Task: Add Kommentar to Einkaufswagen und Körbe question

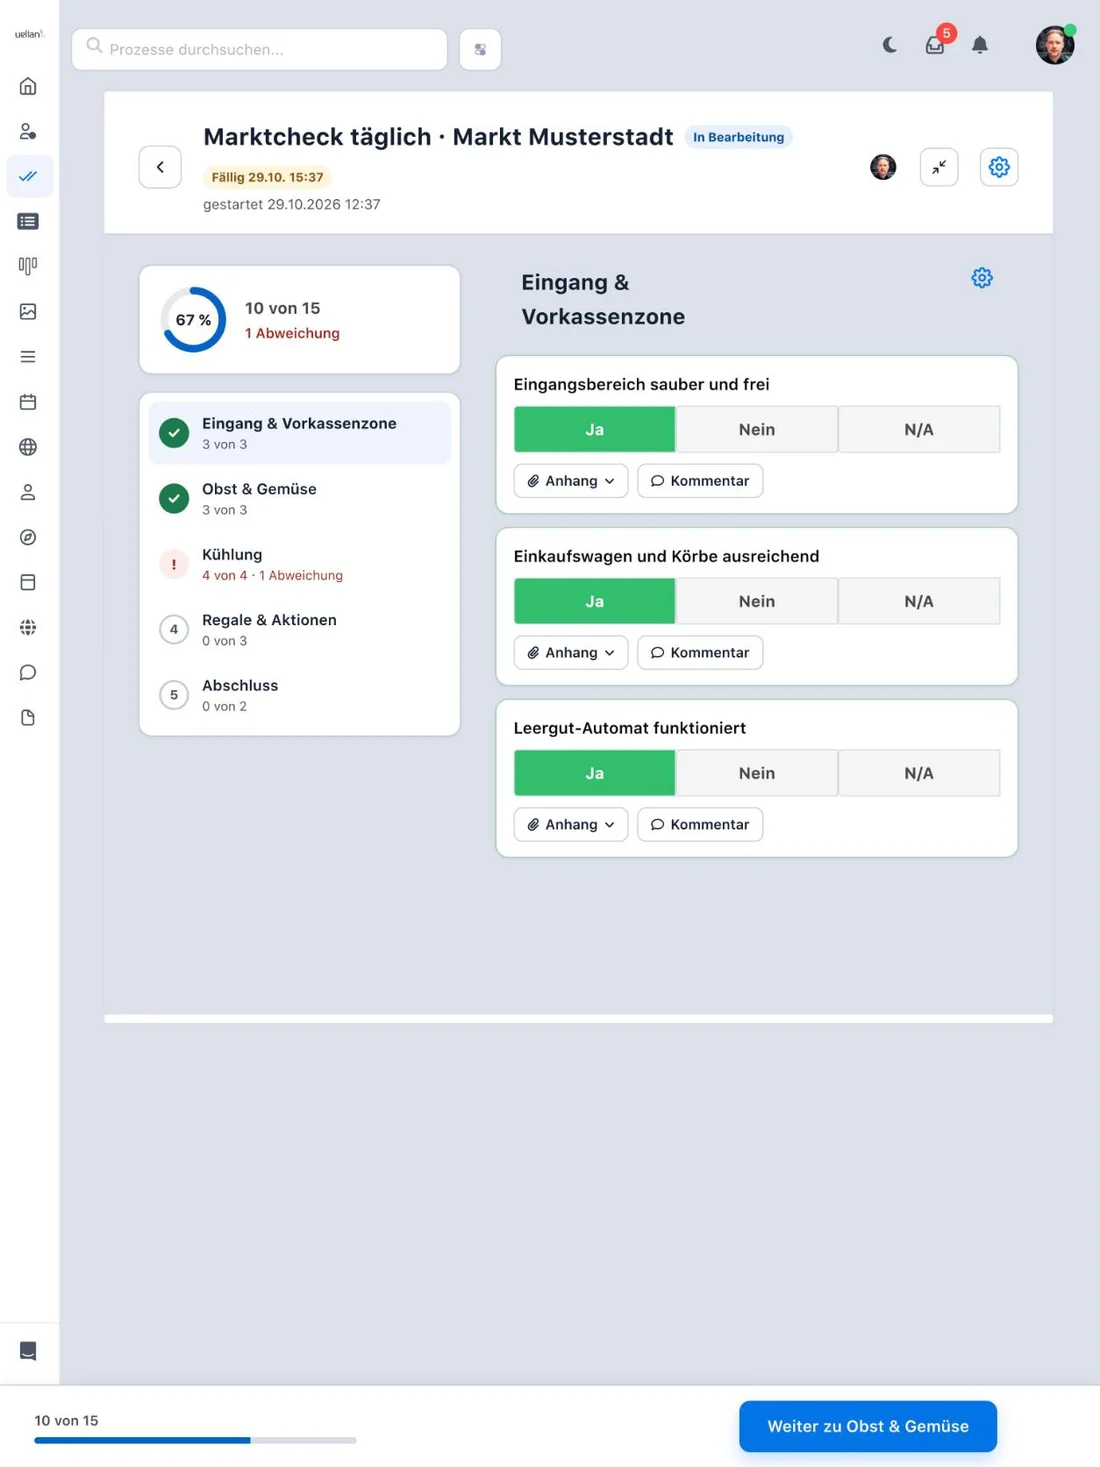Action: pyautogui.click(x=700, y=653)
